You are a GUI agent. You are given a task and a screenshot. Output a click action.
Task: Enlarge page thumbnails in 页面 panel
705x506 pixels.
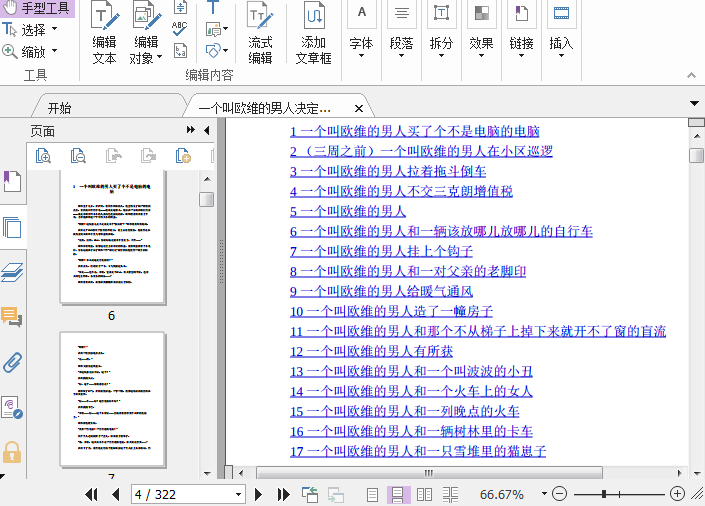43,156
